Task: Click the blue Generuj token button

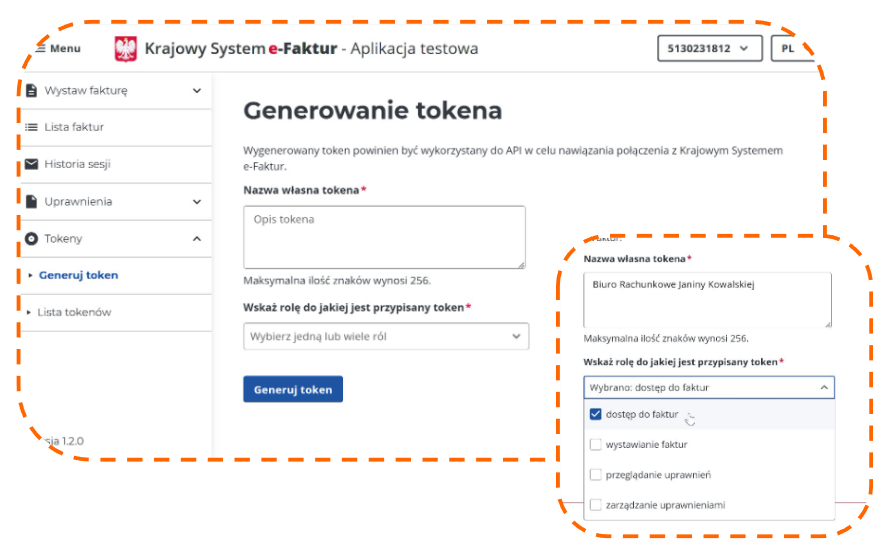Action: click(x=293, y=389)
